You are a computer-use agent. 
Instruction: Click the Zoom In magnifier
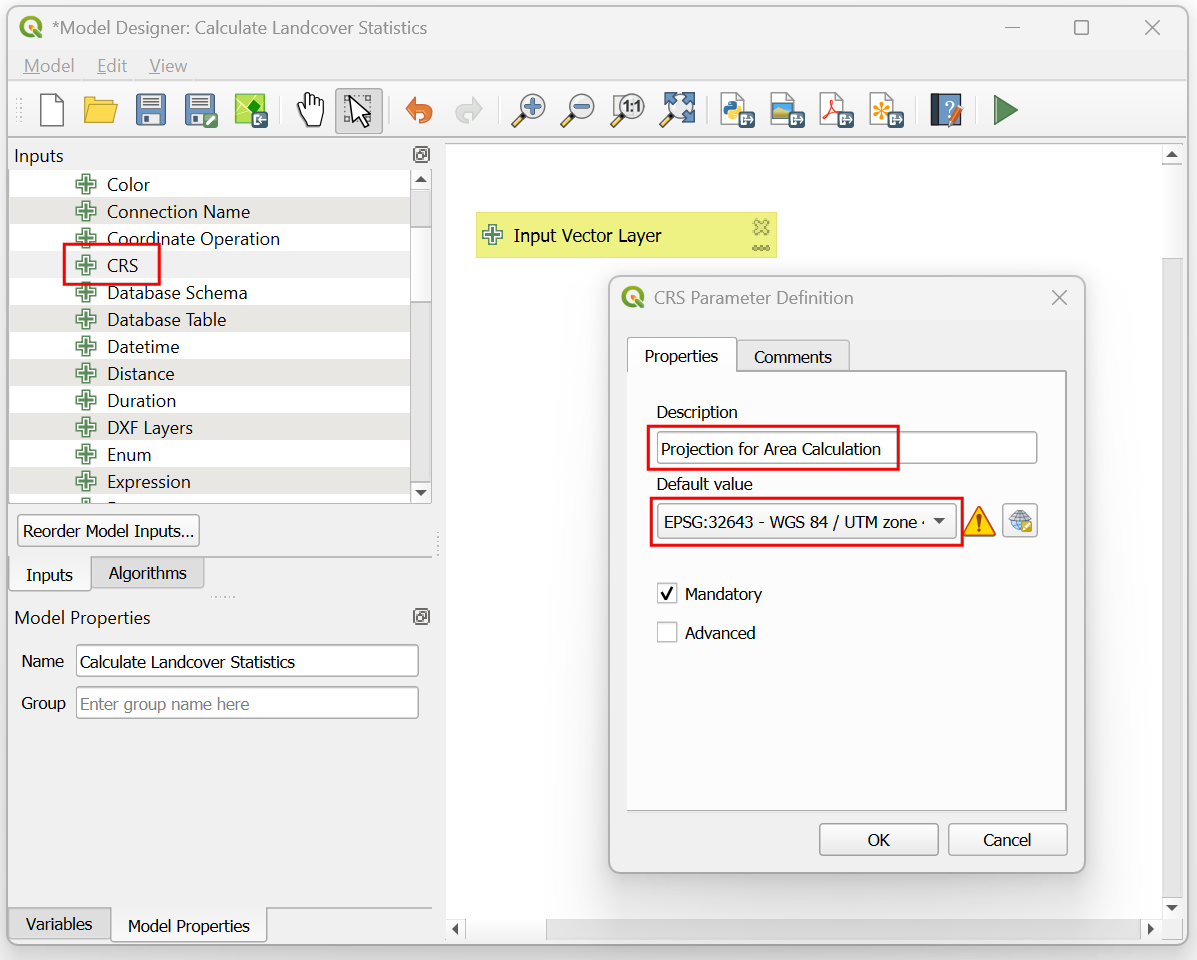pos(527,110)
